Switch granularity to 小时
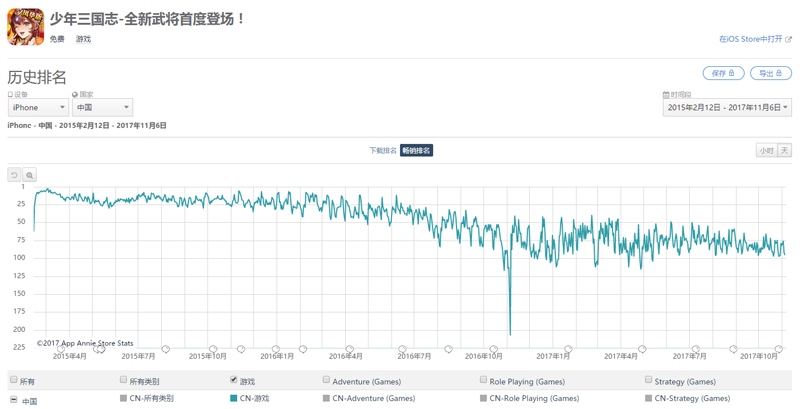The image size is (800, 409). (766, 150)
